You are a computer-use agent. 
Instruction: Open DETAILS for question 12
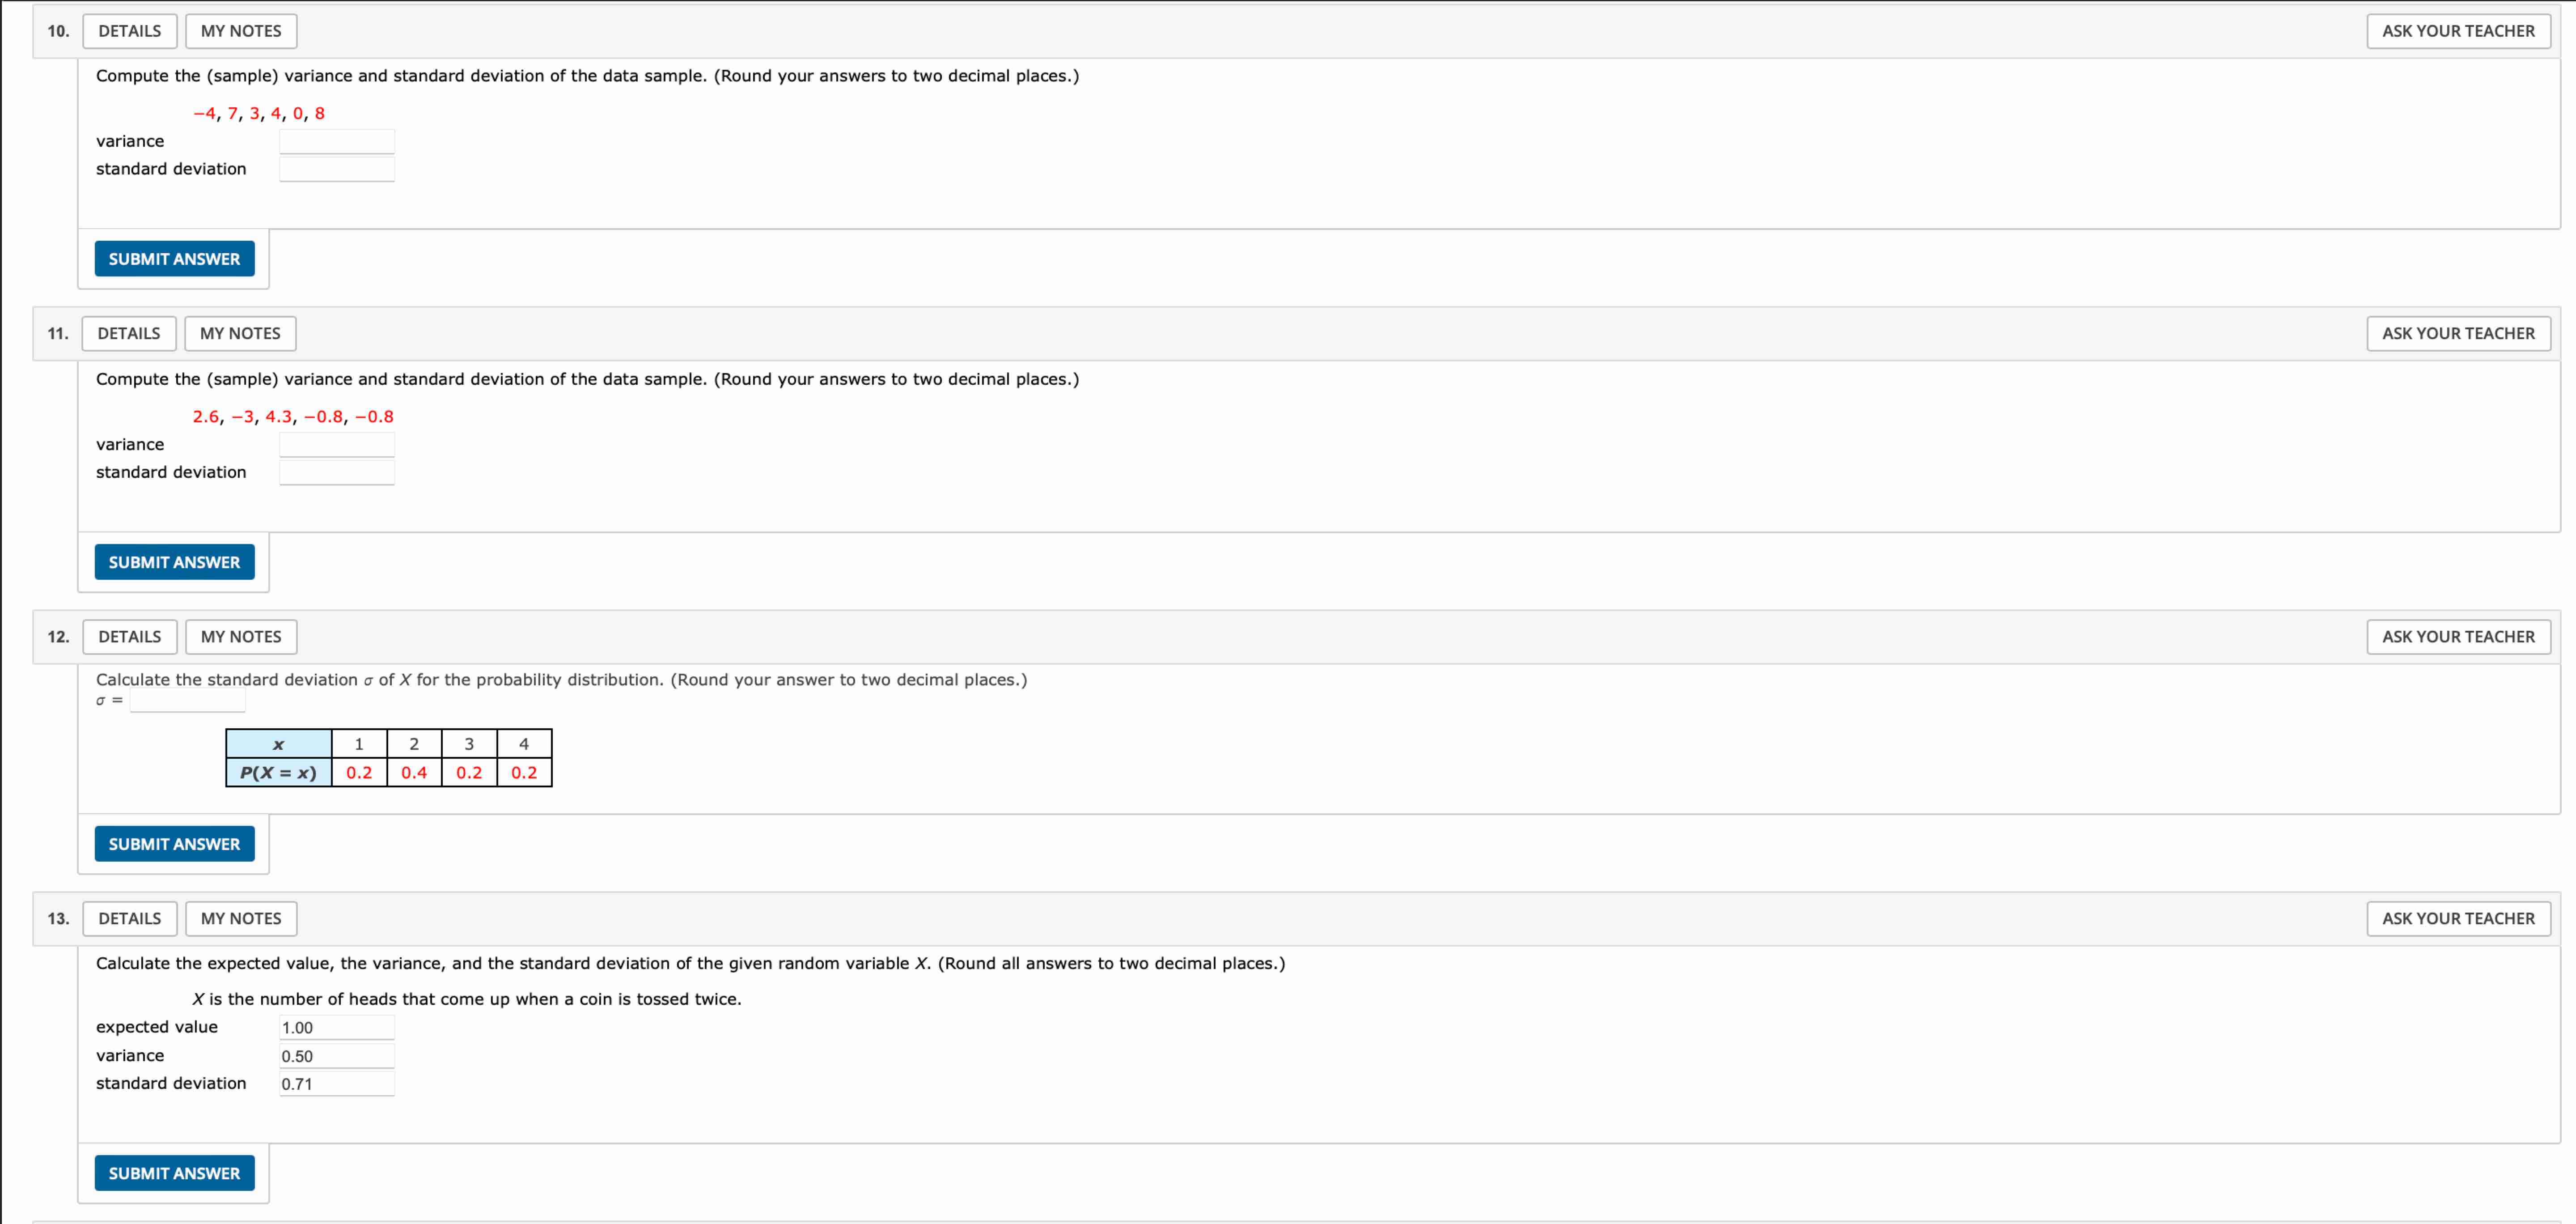click(x=129, y=636)
